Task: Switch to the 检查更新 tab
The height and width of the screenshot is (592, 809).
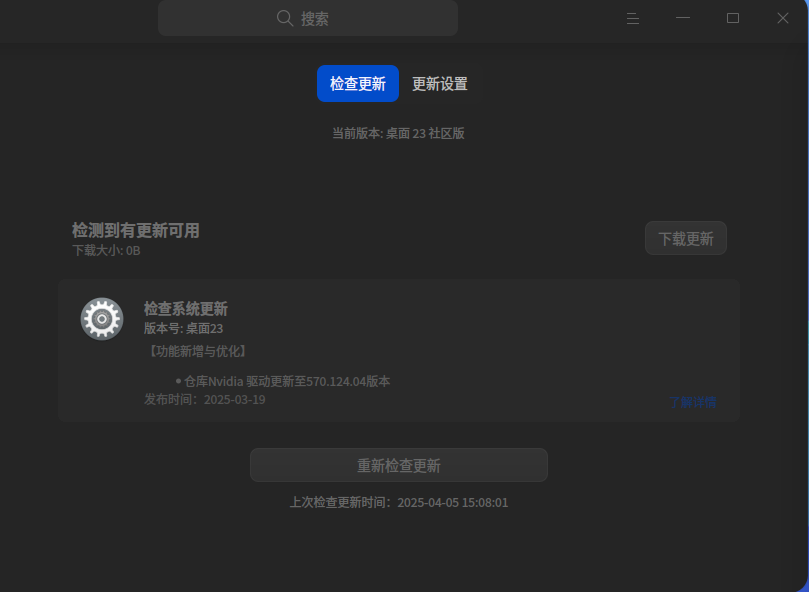Action: (x=358, y=84)
